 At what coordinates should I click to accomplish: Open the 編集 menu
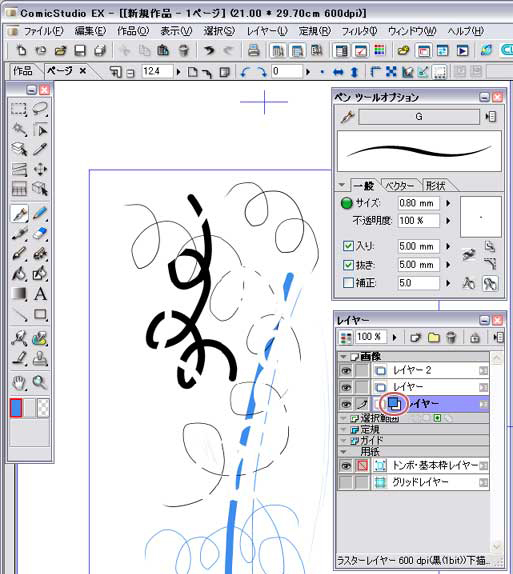(90, 31)
